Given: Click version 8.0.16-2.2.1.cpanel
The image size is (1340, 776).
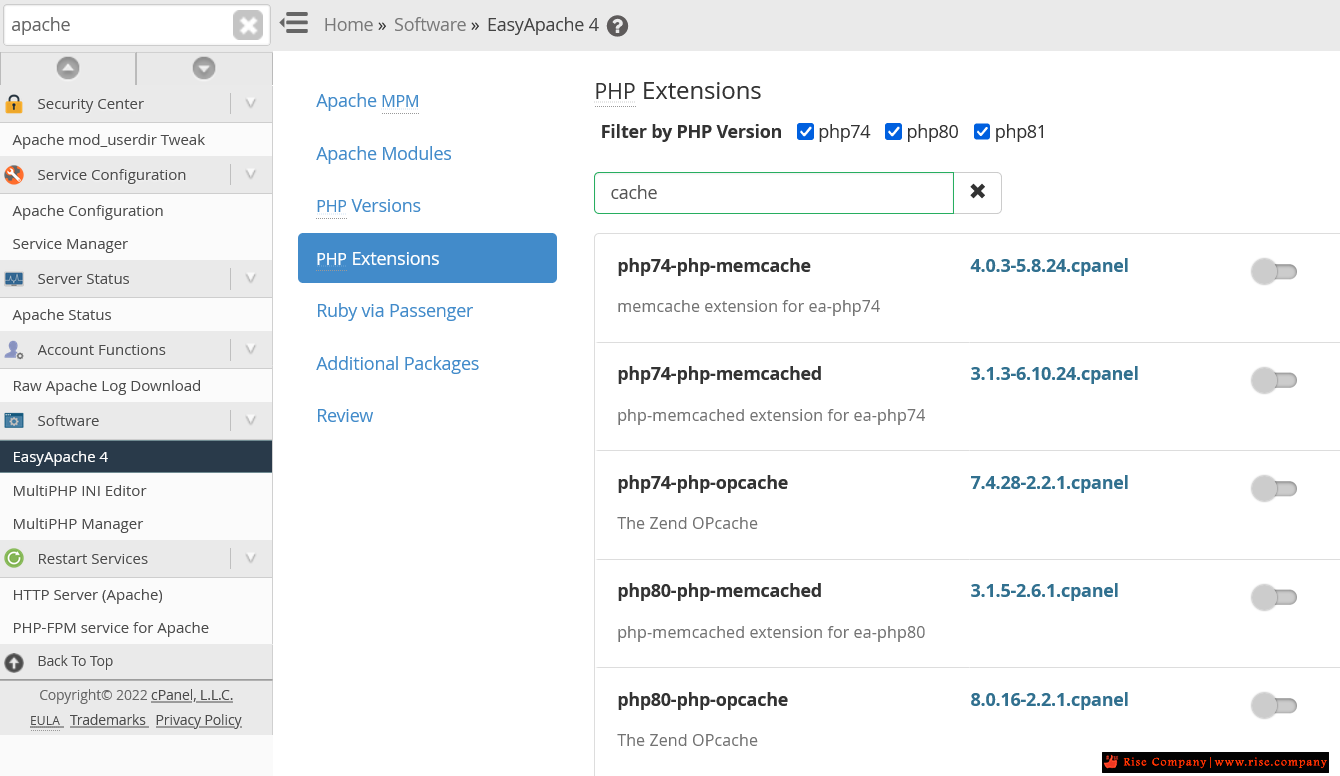Looking at the screenshot, I should coord(1049,700).
